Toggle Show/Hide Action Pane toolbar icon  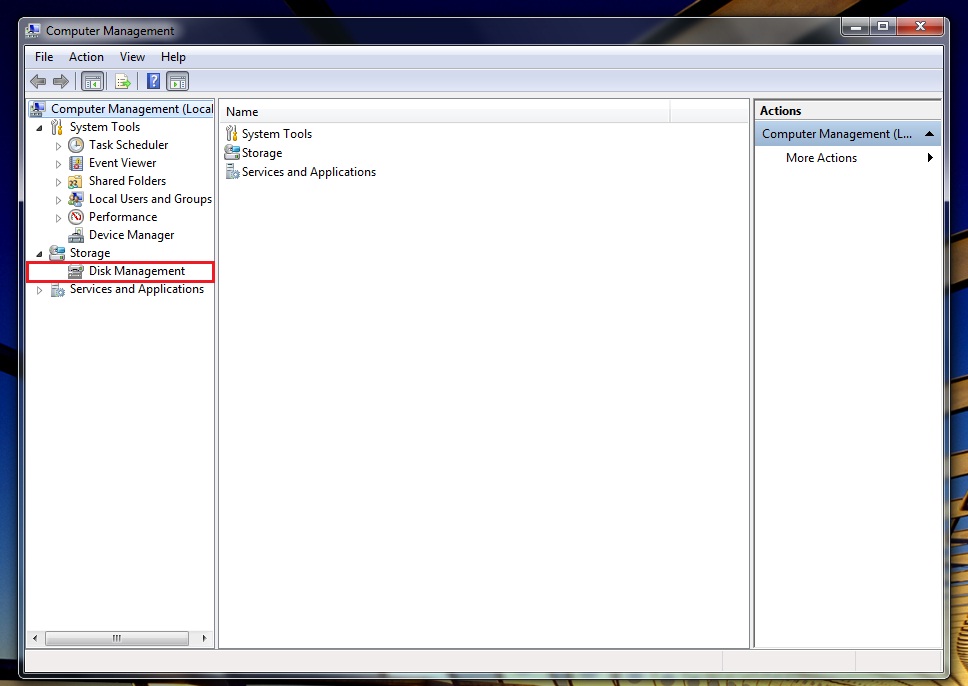(x=178, y=81)
